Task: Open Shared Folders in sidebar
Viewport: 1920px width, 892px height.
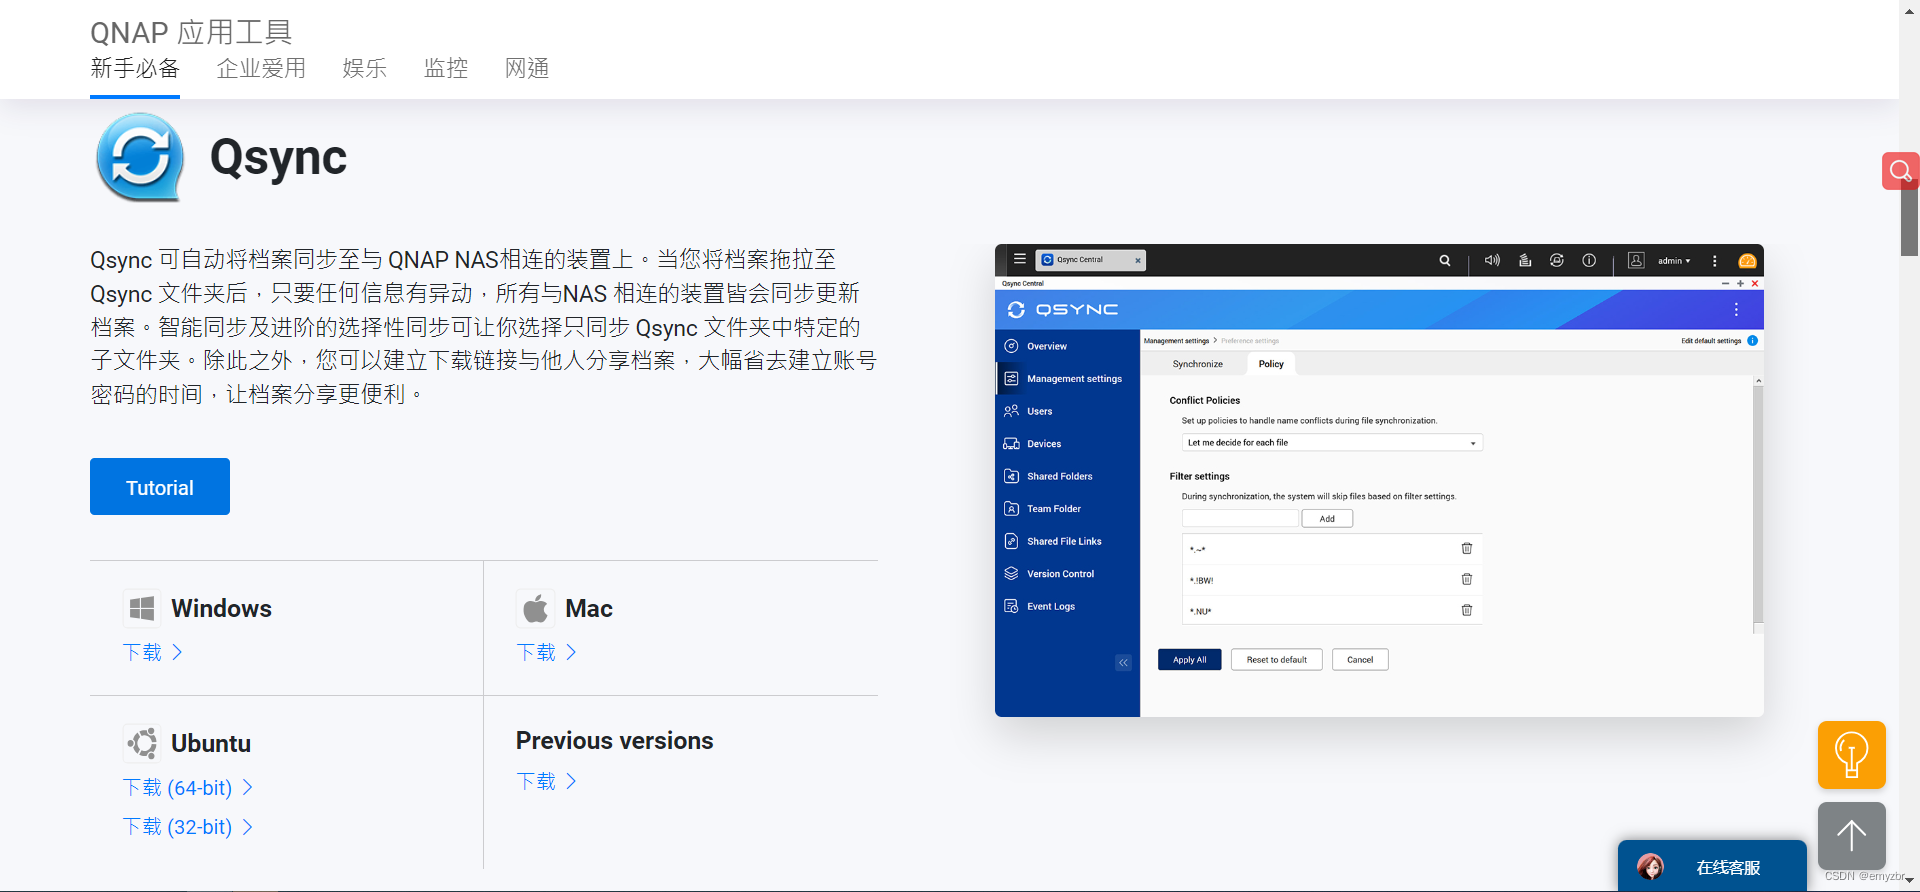Action: coord(1068,476)
